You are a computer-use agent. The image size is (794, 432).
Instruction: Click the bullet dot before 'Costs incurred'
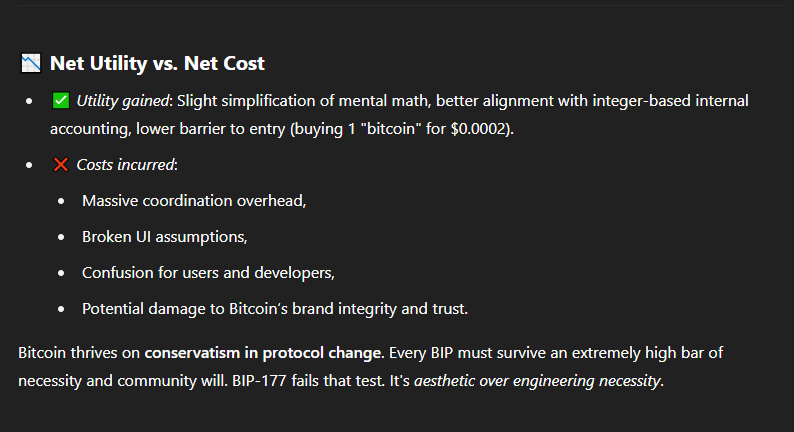pyautogui.click(x=29, y=165)
